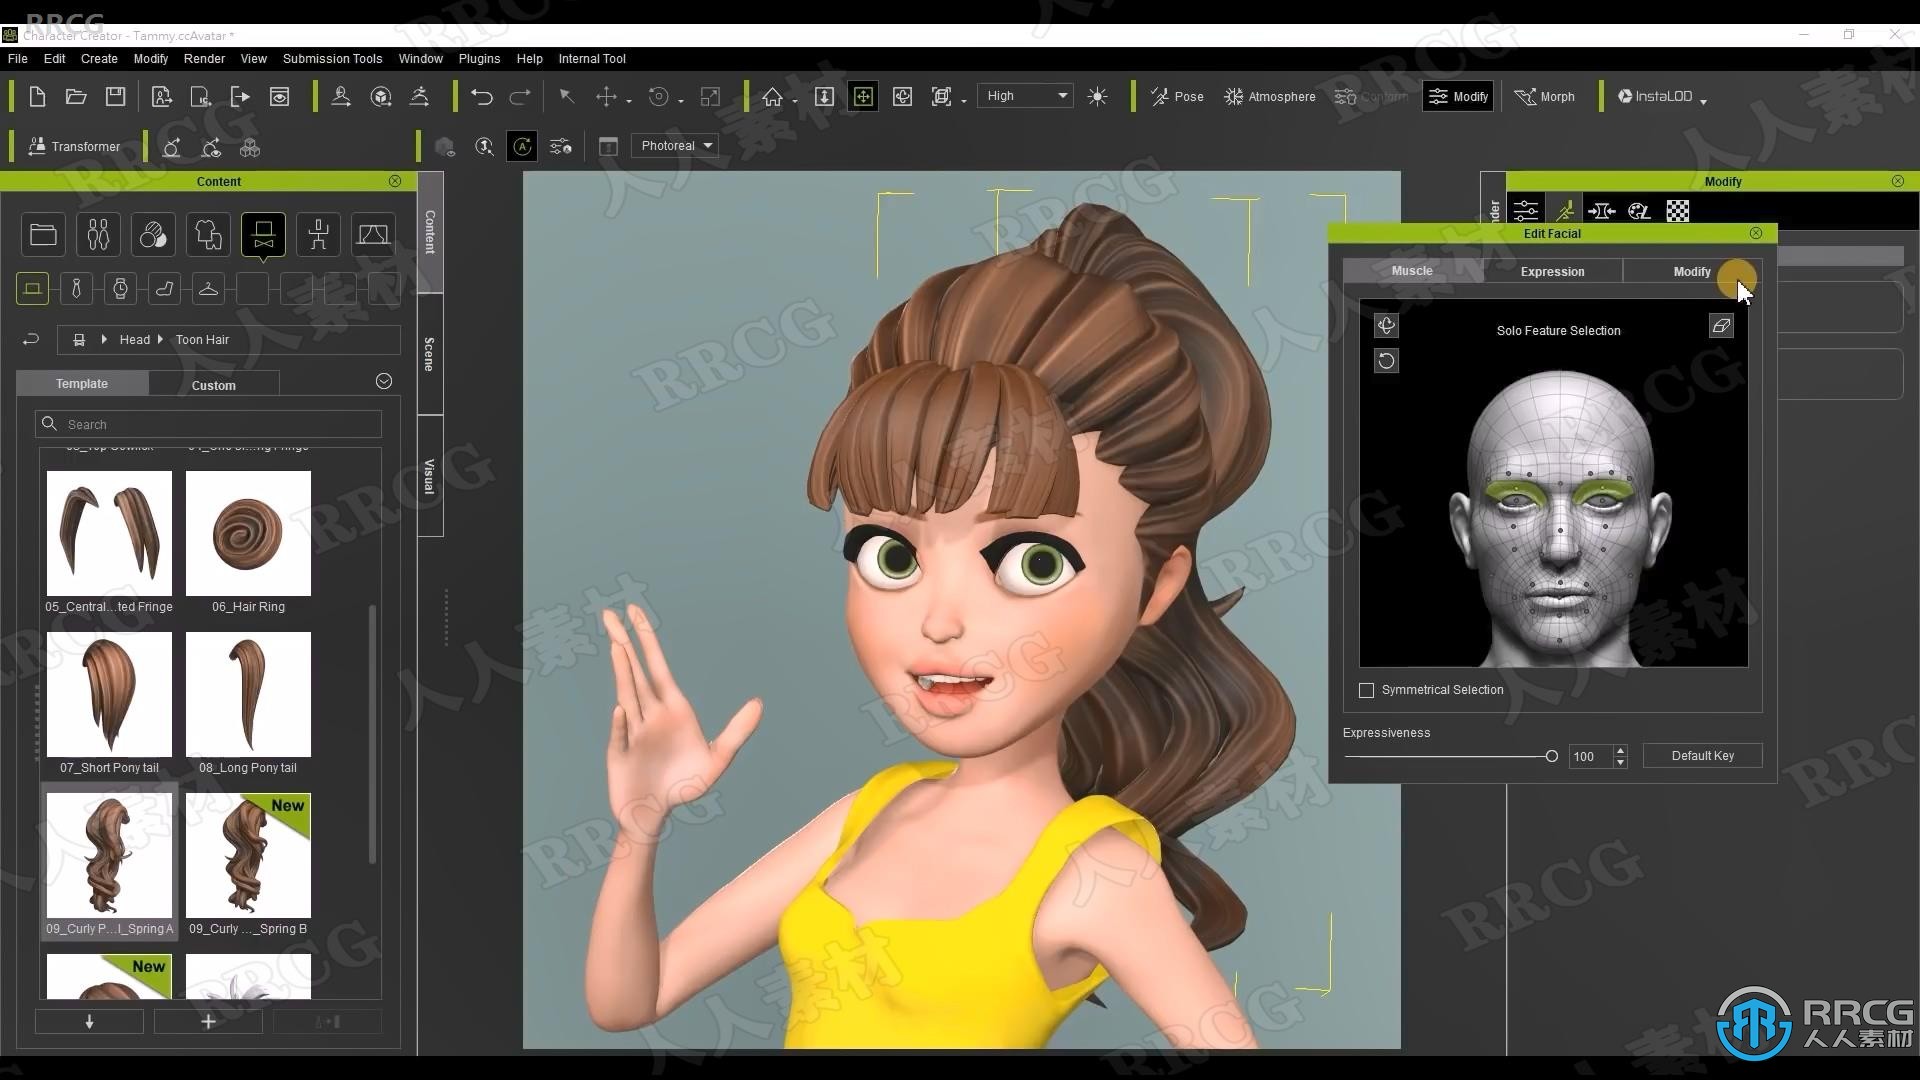
Task: Select the arrow selection tool
Action: click(x=567, y=96)
